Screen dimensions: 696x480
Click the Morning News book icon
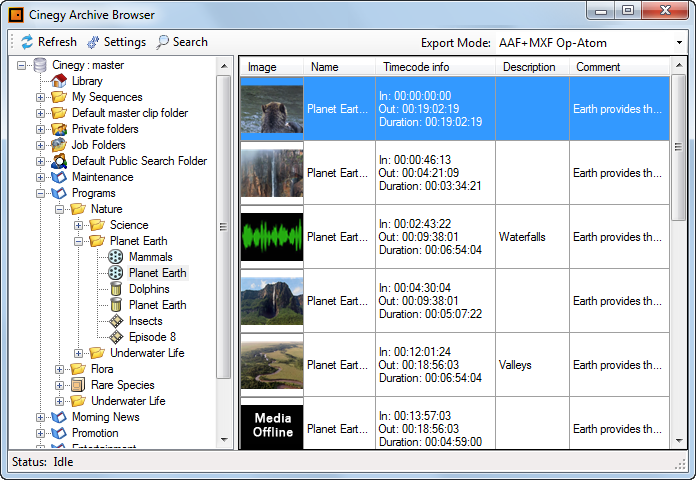(x=59, y=417)
